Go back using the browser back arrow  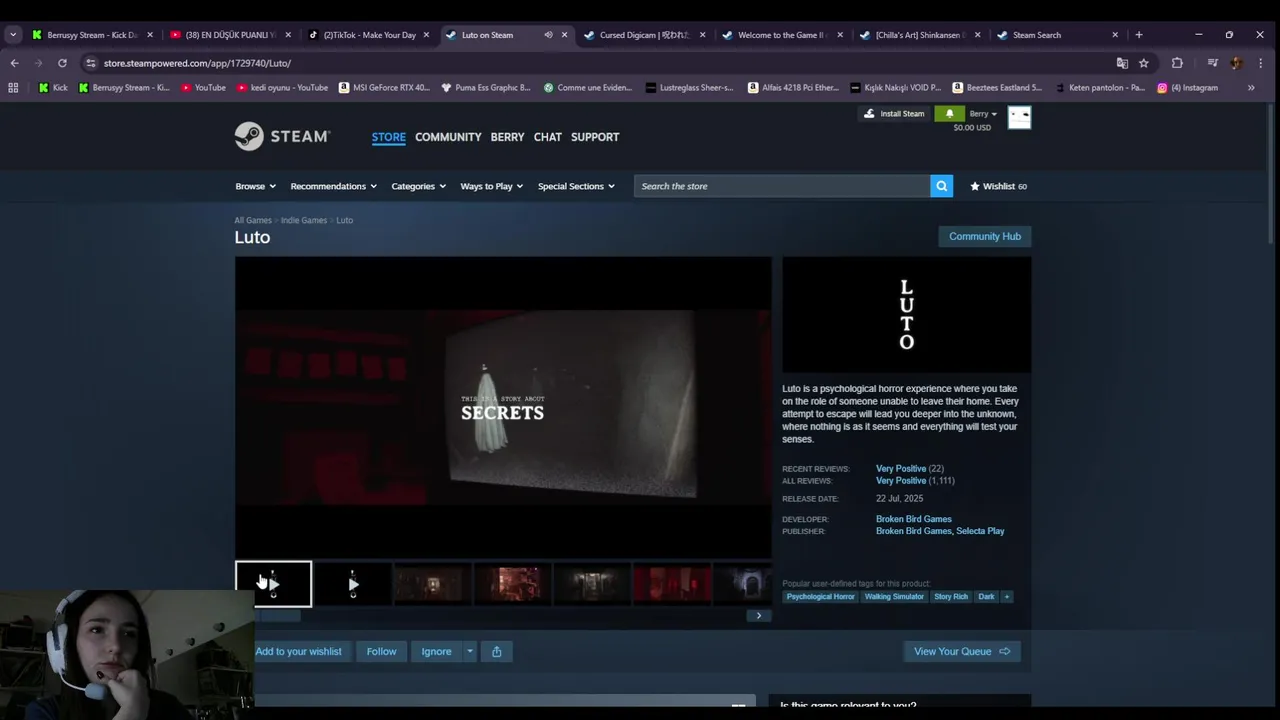click(x=14, y=63)
